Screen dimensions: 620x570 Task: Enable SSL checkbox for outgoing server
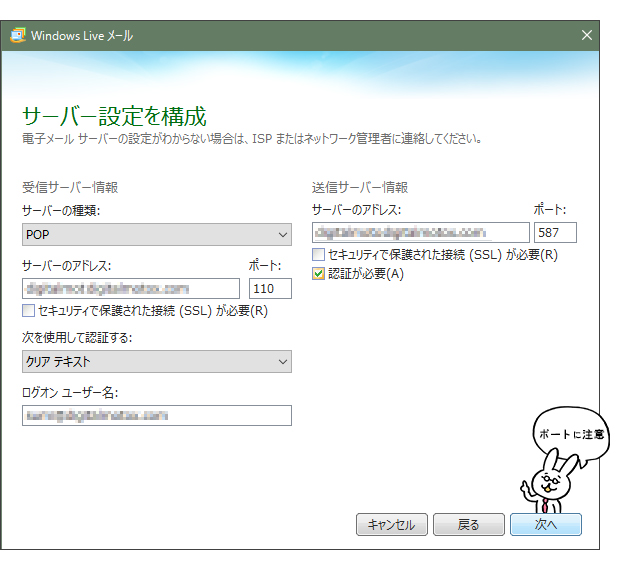click(x=318, y=255)
